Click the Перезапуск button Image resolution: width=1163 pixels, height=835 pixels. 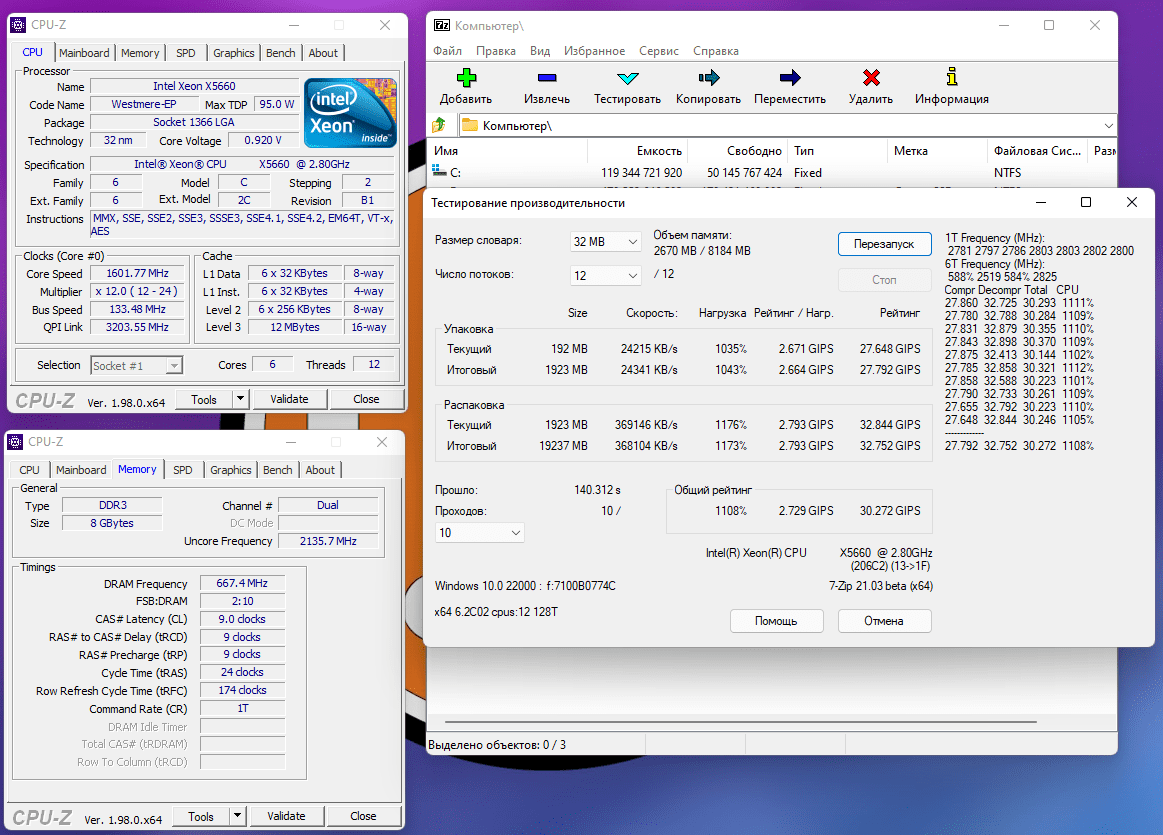[884, 244]
